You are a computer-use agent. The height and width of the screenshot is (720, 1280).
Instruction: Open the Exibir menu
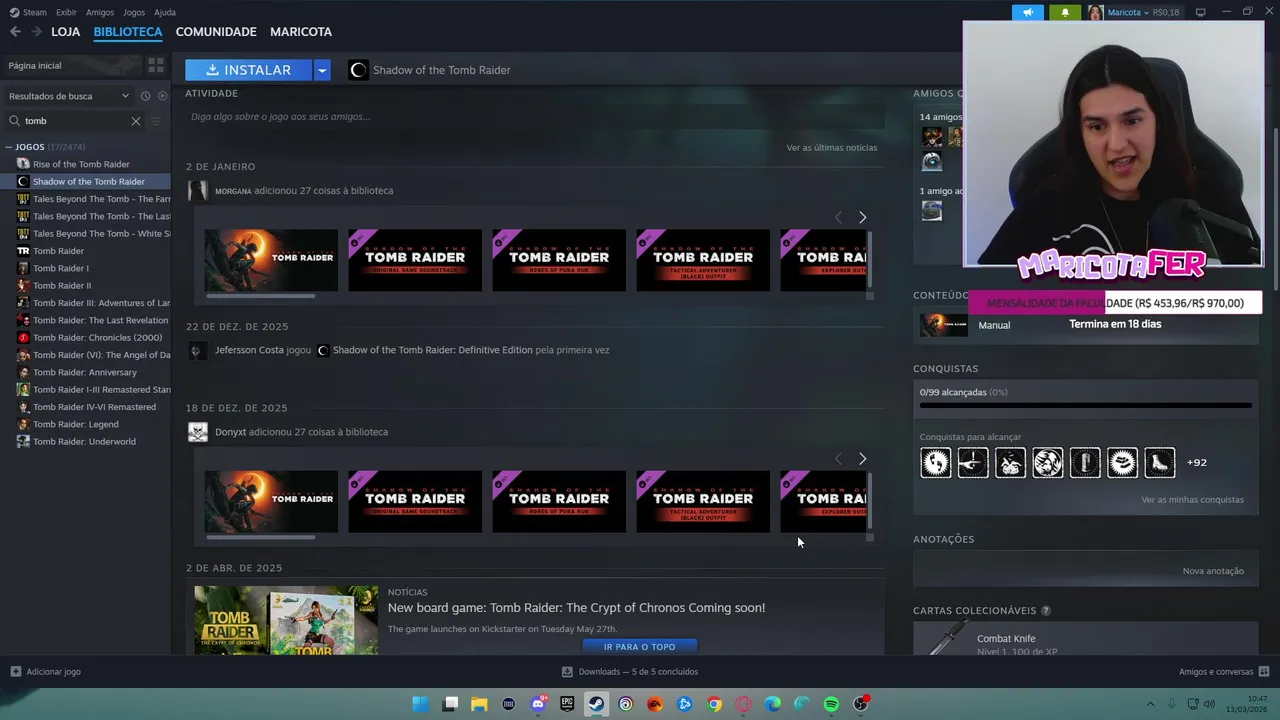click(66, 12)
